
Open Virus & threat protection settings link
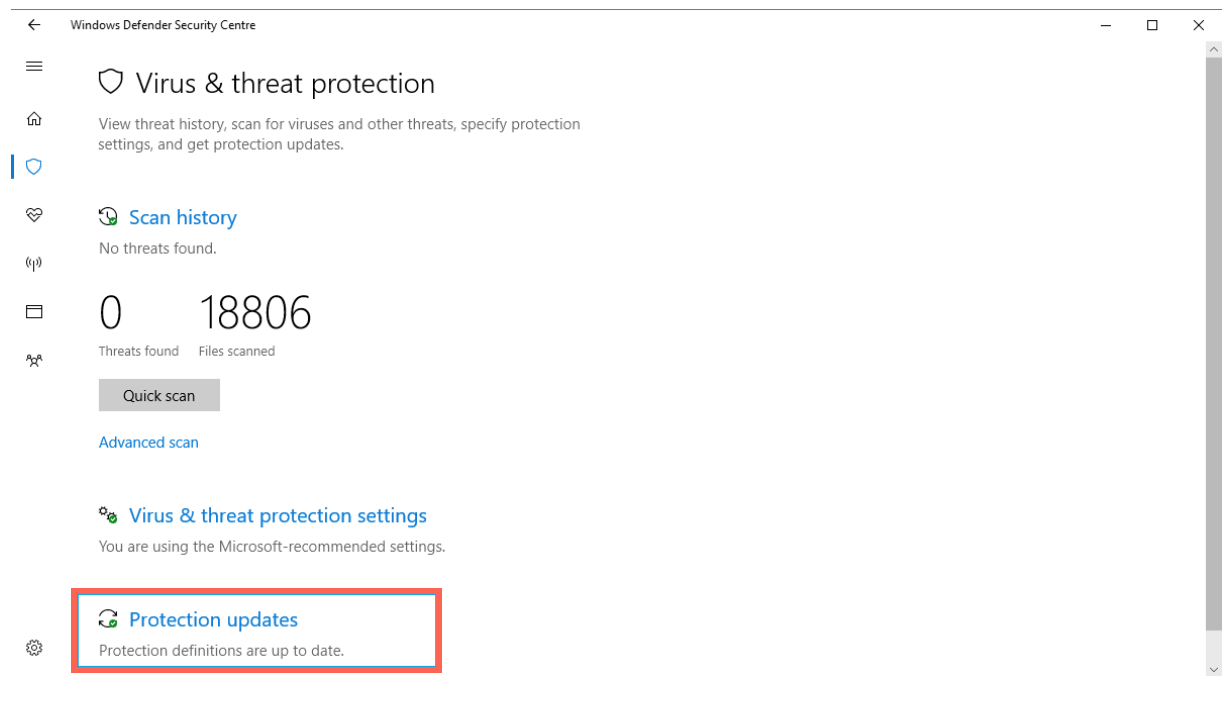pyautogui.click(x=278, y=516)
